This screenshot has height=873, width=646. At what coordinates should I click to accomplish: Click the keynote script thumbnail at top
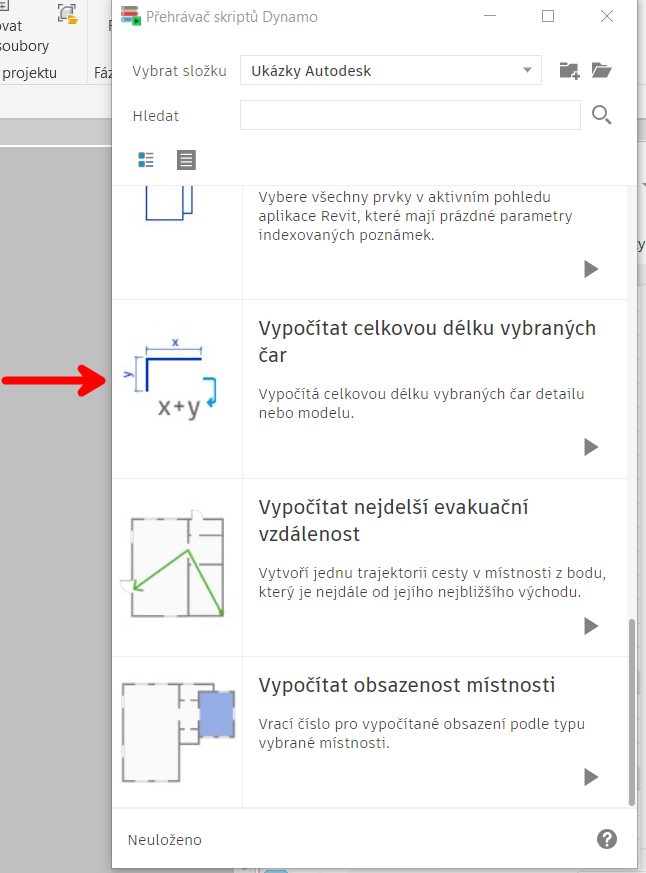pyautogui.click(x=169, y=204)
